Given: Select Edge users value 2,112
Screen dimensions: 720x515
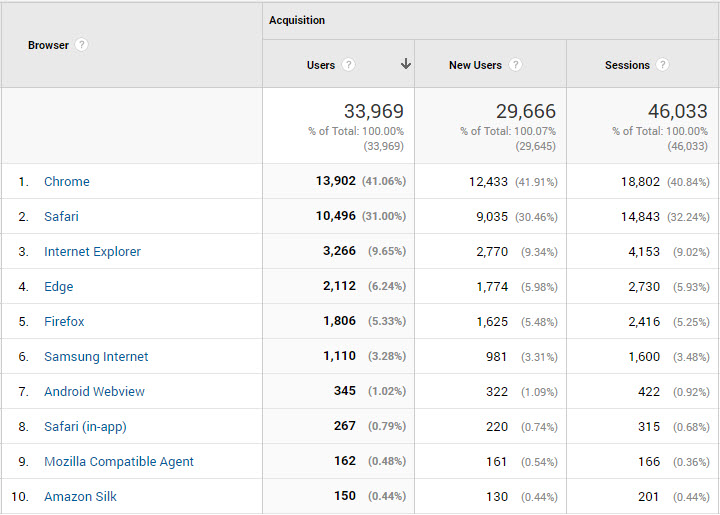Looking at the screenshot, I should 339,286.
